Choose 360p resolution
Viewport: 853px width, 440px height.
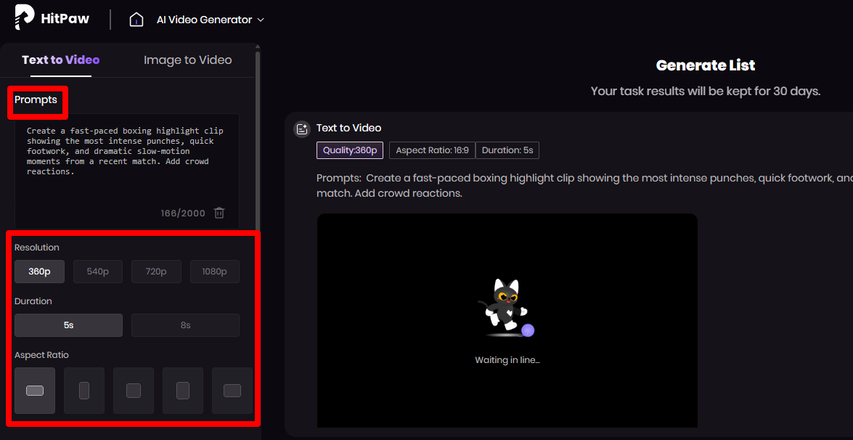point(40,271)
